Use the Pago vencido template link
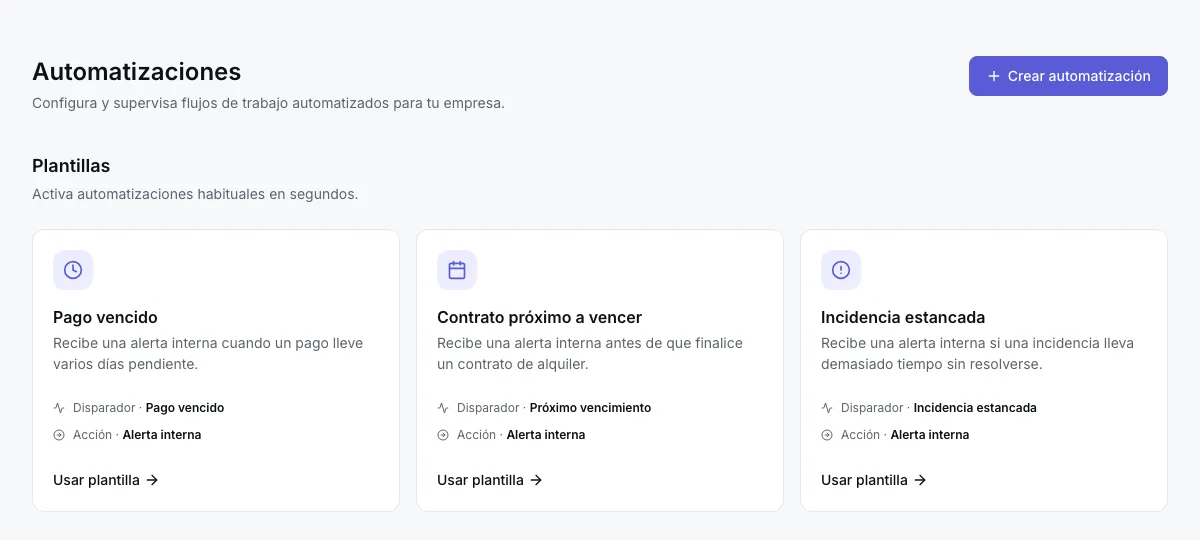Viewport: 1200px width, 540px height. coord(106,480)
